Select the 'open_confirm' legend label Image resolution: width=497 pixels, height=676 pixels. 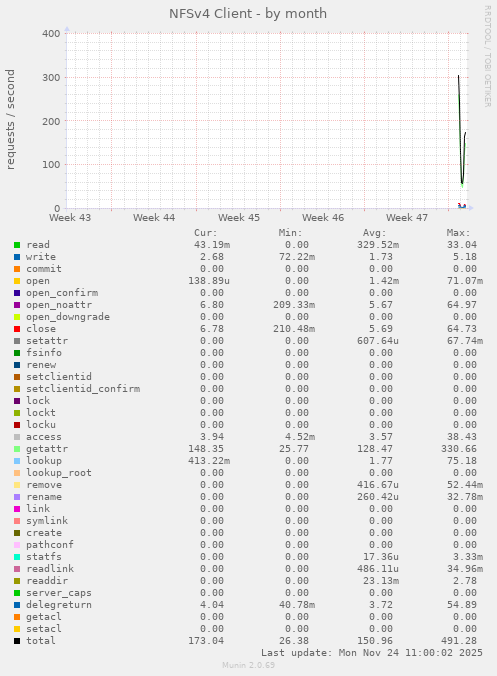tap(62, 293)
